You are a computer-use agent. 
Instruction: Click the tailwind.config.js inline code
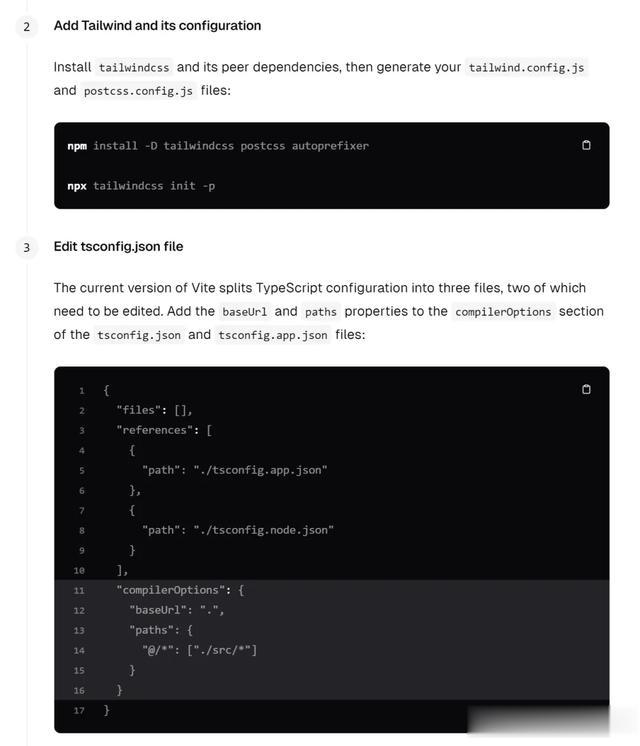coord(526,67)
